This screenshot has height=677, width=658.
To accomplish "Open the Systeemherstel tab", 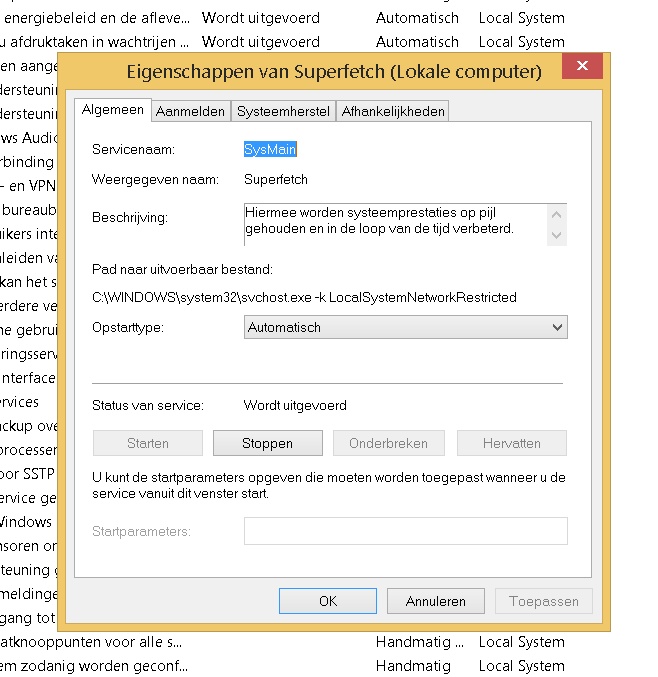I will point(283,111).
